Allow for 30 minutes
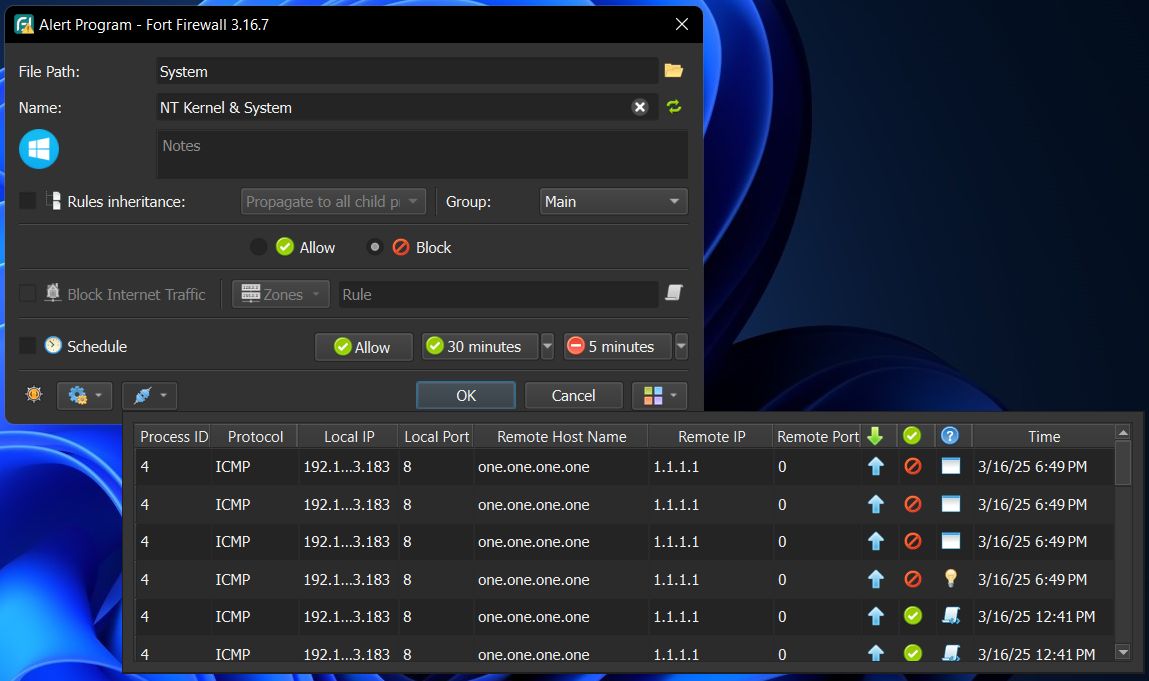Viewport: 1149px width, 681px height. tap(481, 346)
